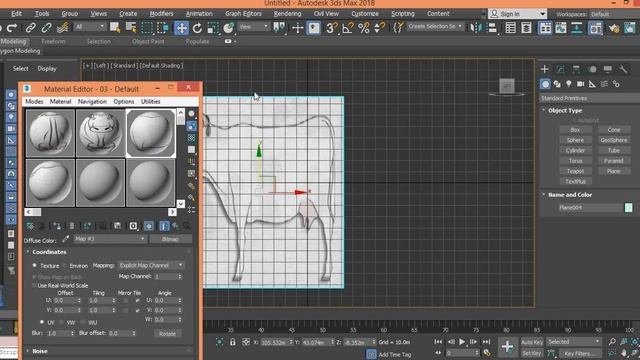The height and width of the screenshot is (360, 640).
Task: Toggle the Auto Key button
Action: pos(532,342)
